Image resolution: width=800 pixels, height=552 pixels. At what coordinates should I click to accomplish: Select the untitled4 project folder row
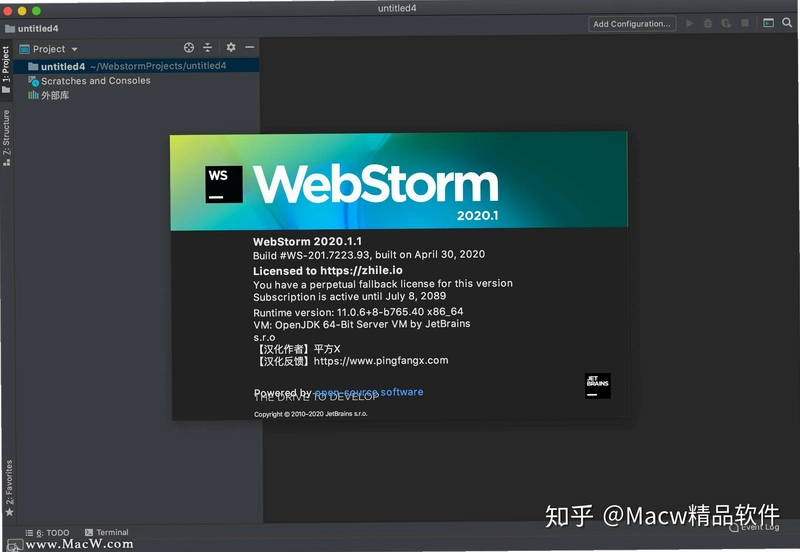pyautogui.click(x=136, y=66)
